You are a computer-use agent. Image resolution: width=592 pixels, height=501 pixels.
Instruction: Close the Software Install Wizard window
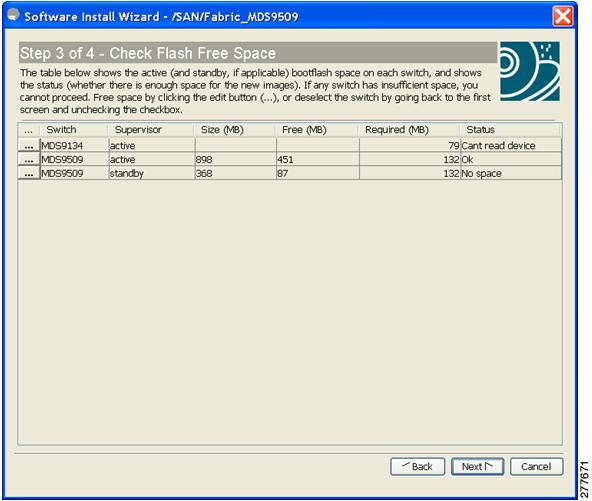(563, 16)
